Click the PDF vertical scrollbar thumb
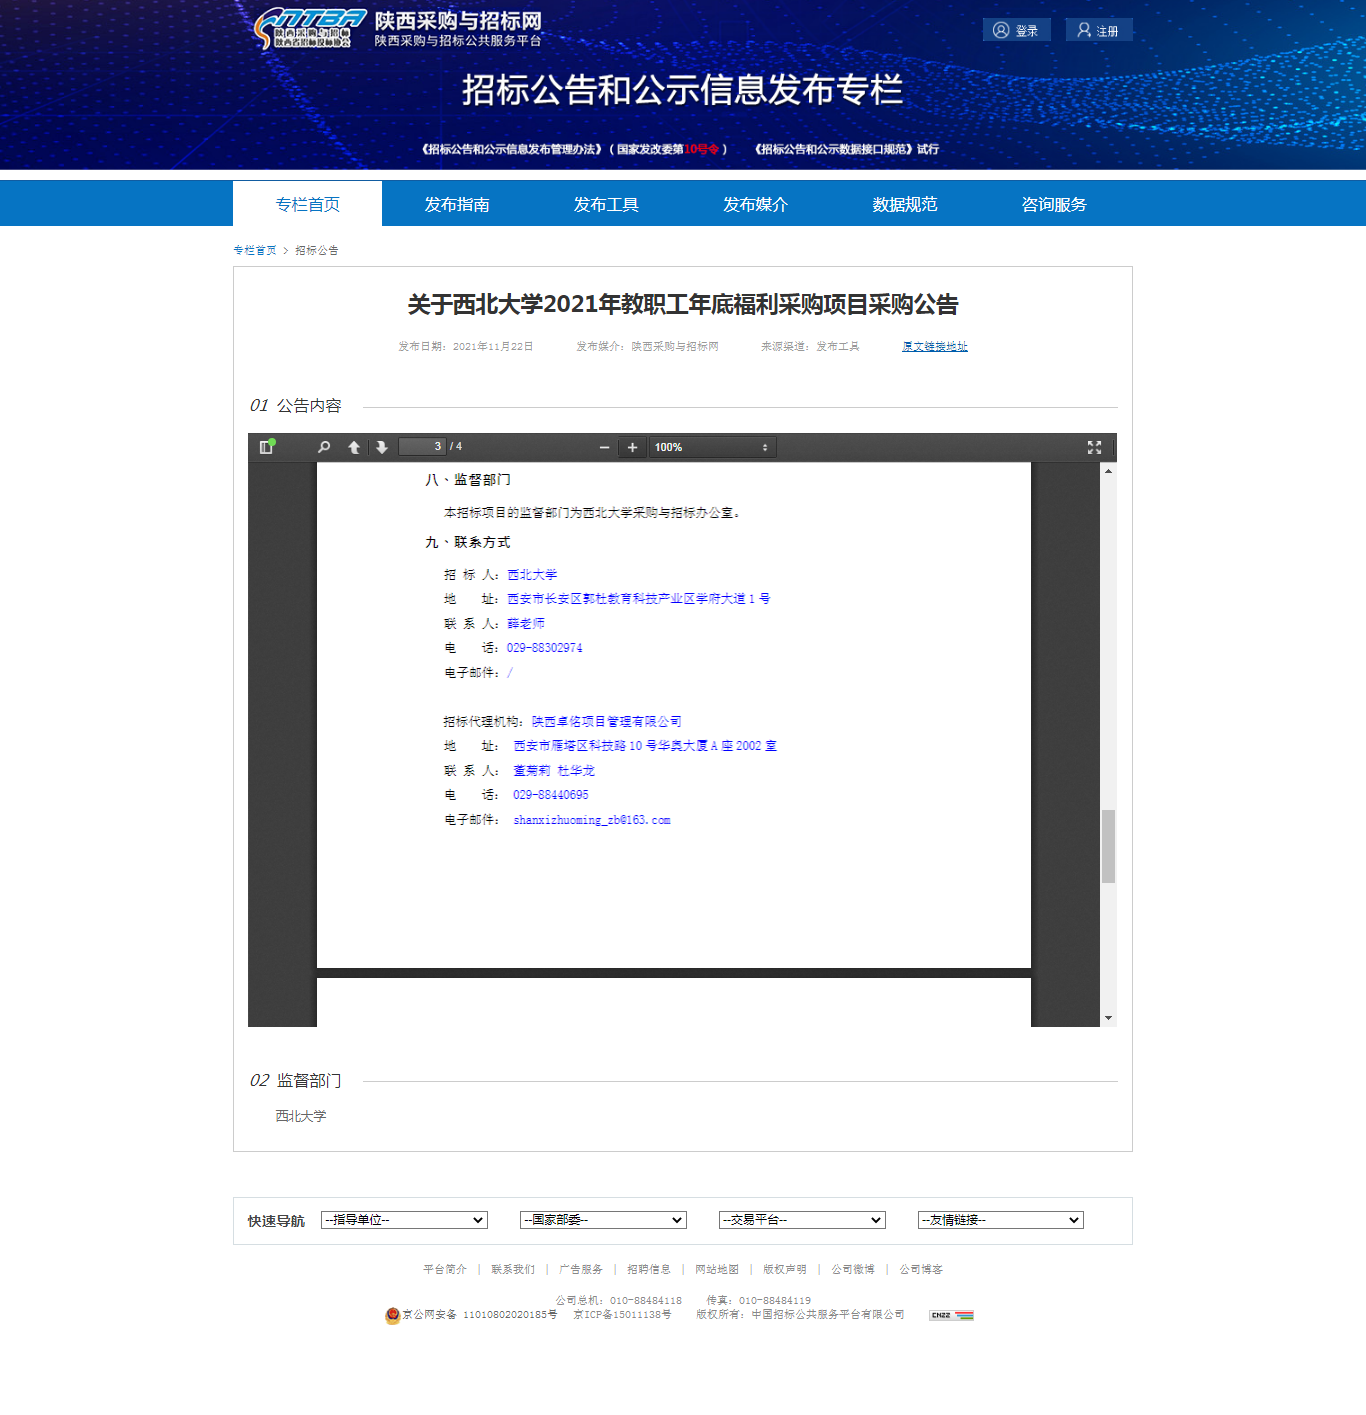1366x1415 pixels. point(1108,846)
